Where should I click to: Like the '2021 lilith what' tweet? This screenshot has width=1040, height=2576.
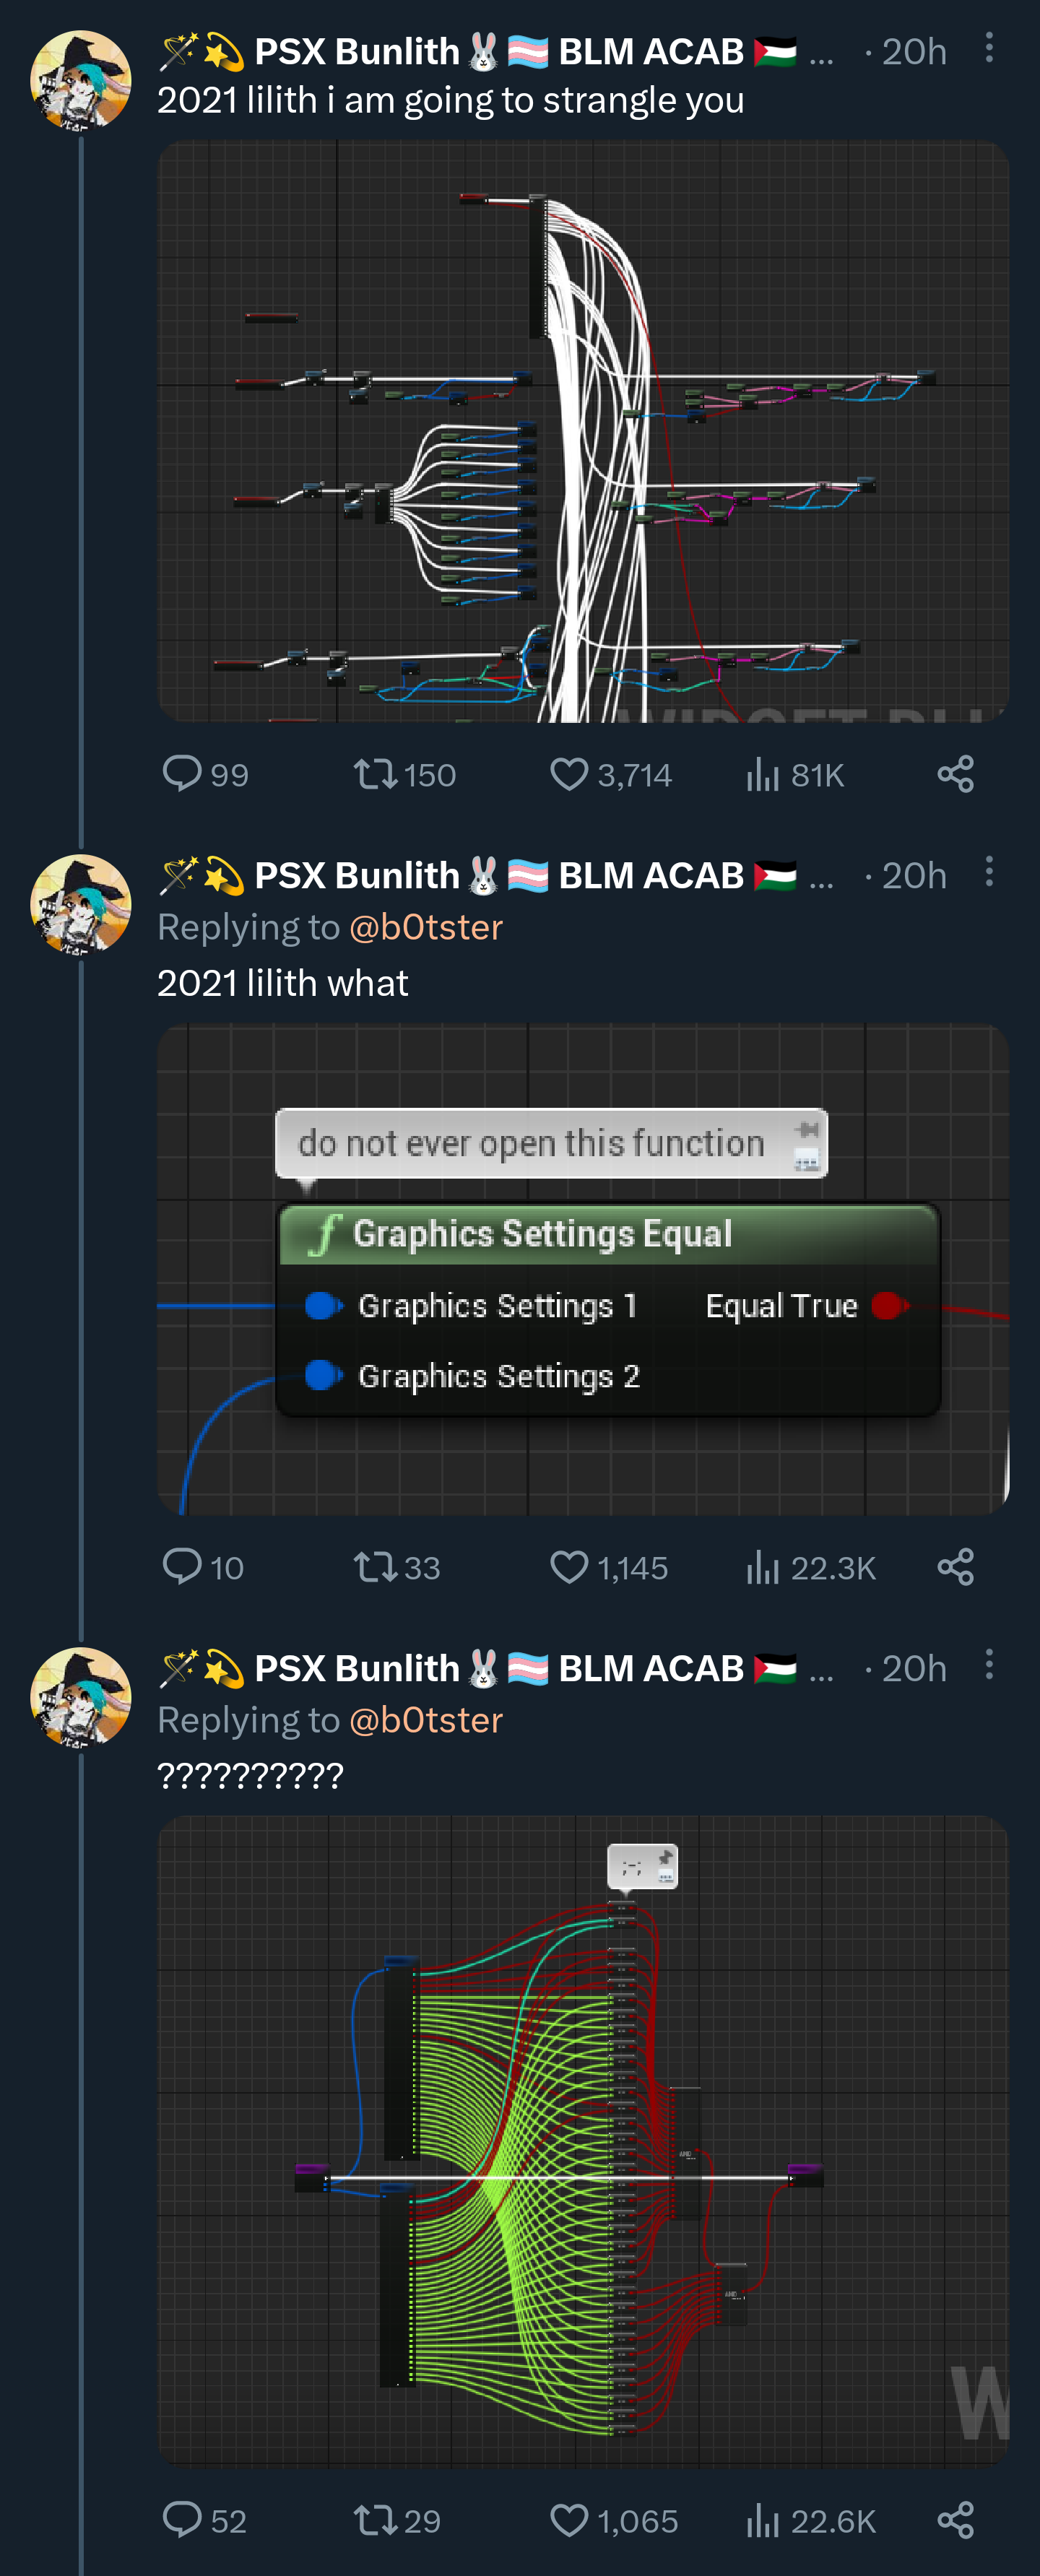click(x=569, y=1567)
